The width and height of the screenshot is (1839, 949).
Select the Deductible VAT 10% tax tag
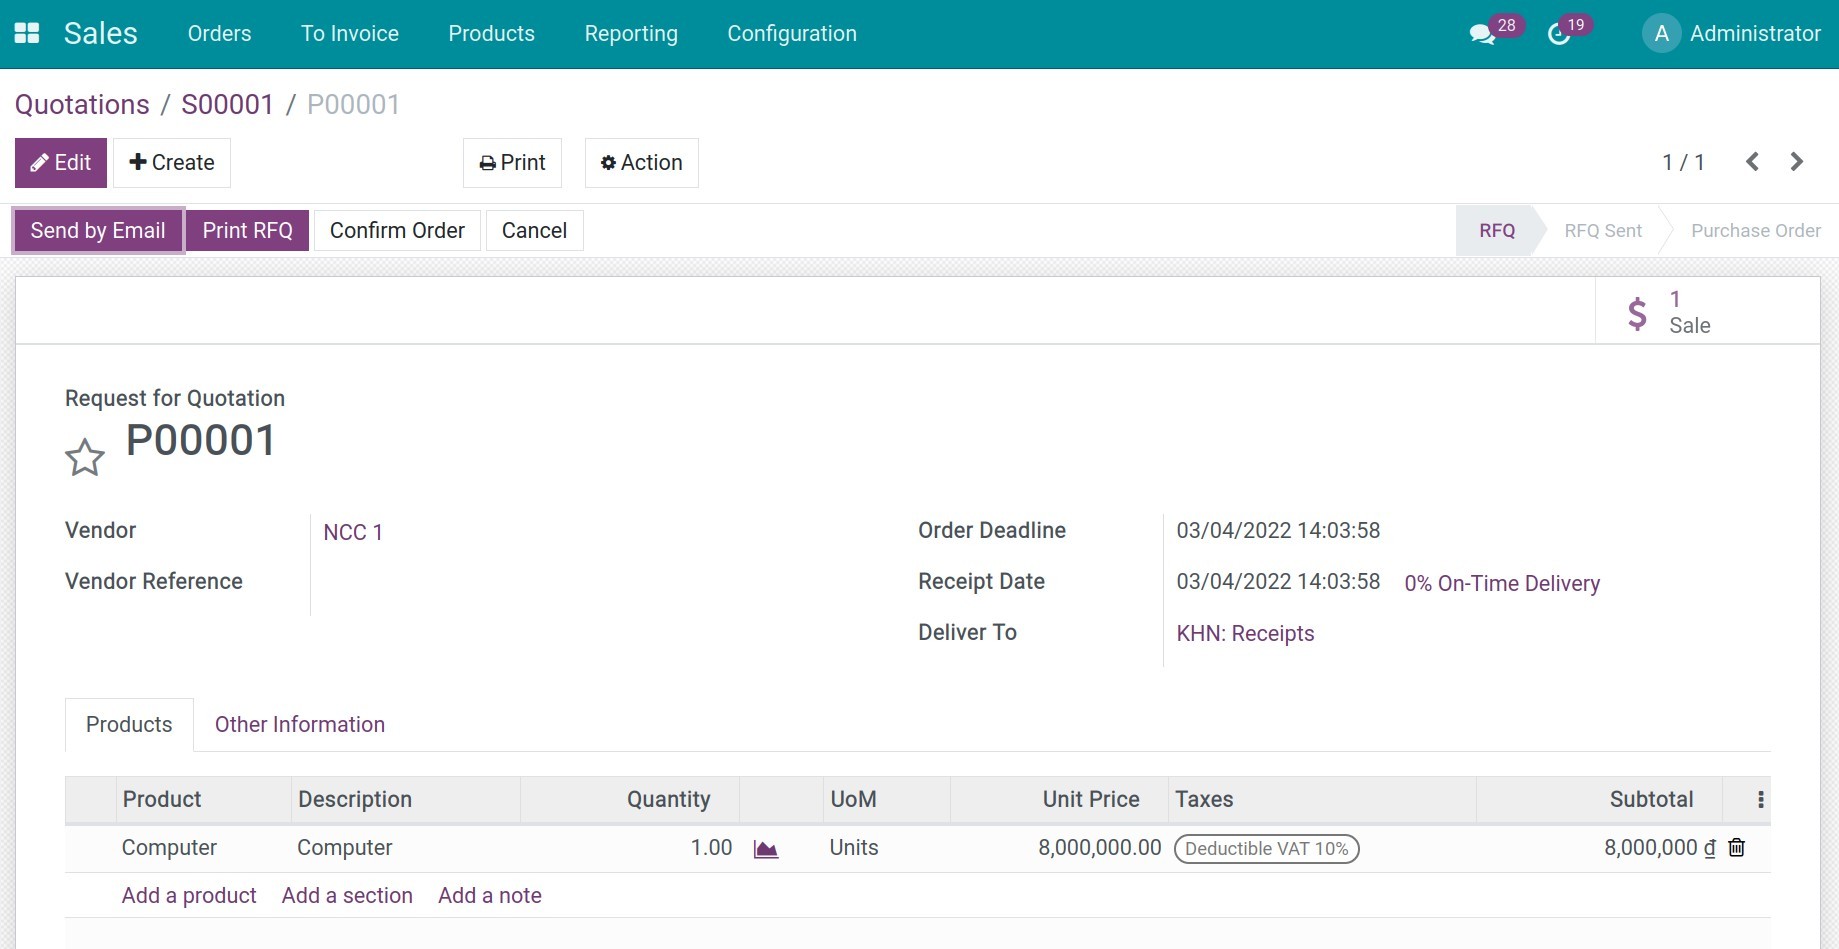1266,848
